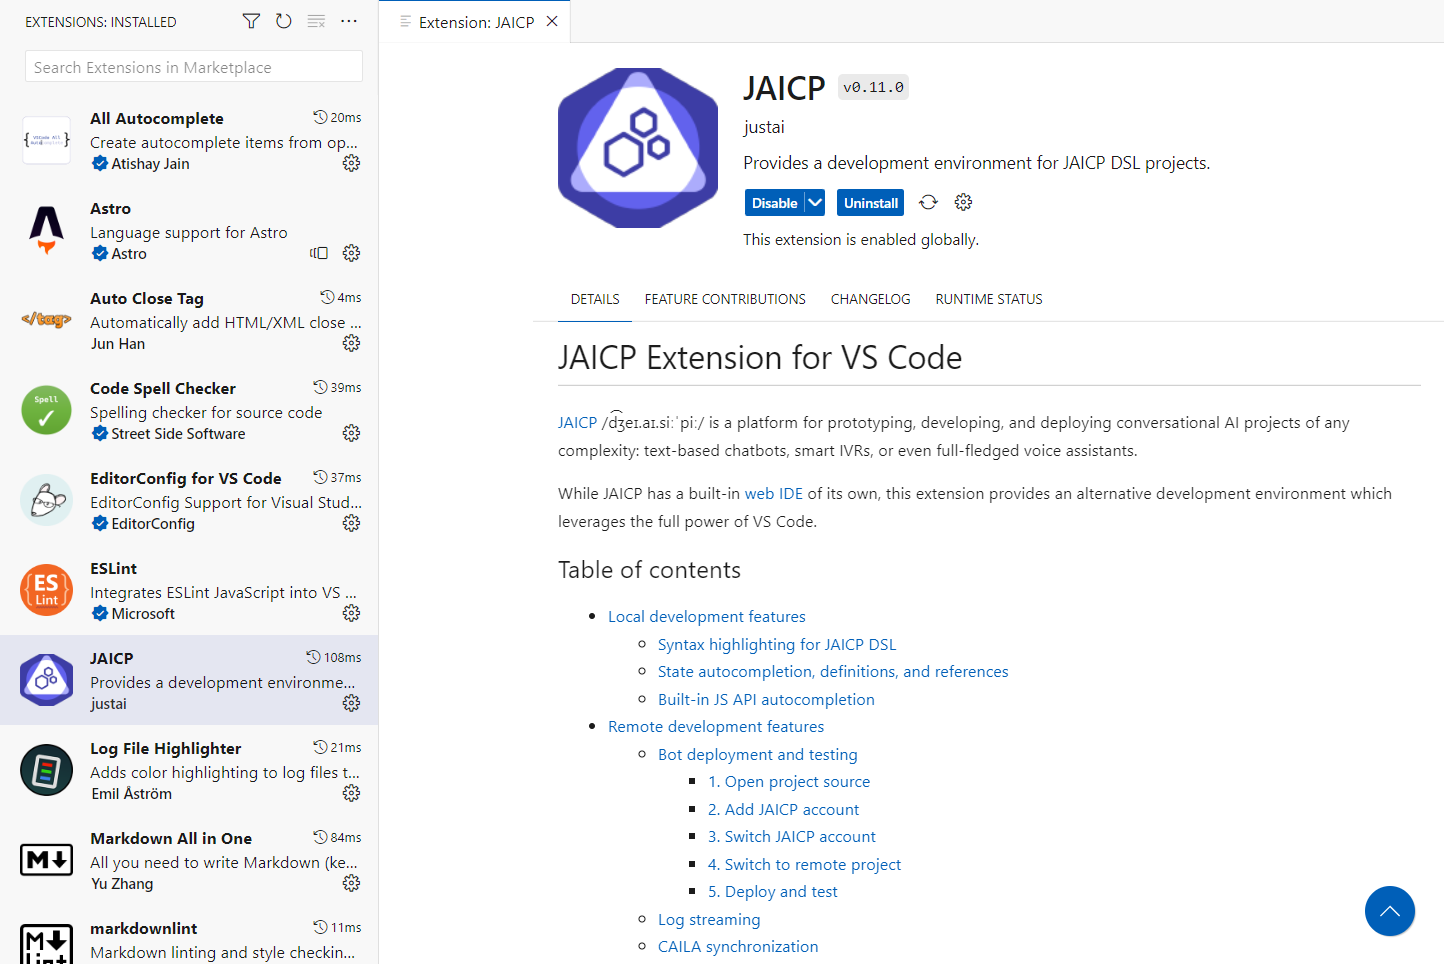Screen dimensions: 1444x964
Task: View the RUNTIME STATUS tab
Action: (988, 298)
